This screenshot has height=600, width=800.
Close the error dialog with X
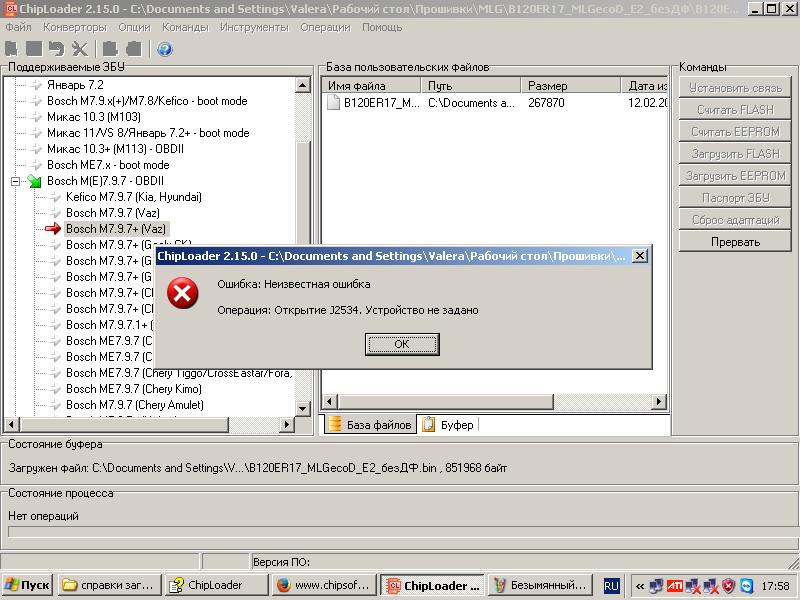(x=640, y=256)
